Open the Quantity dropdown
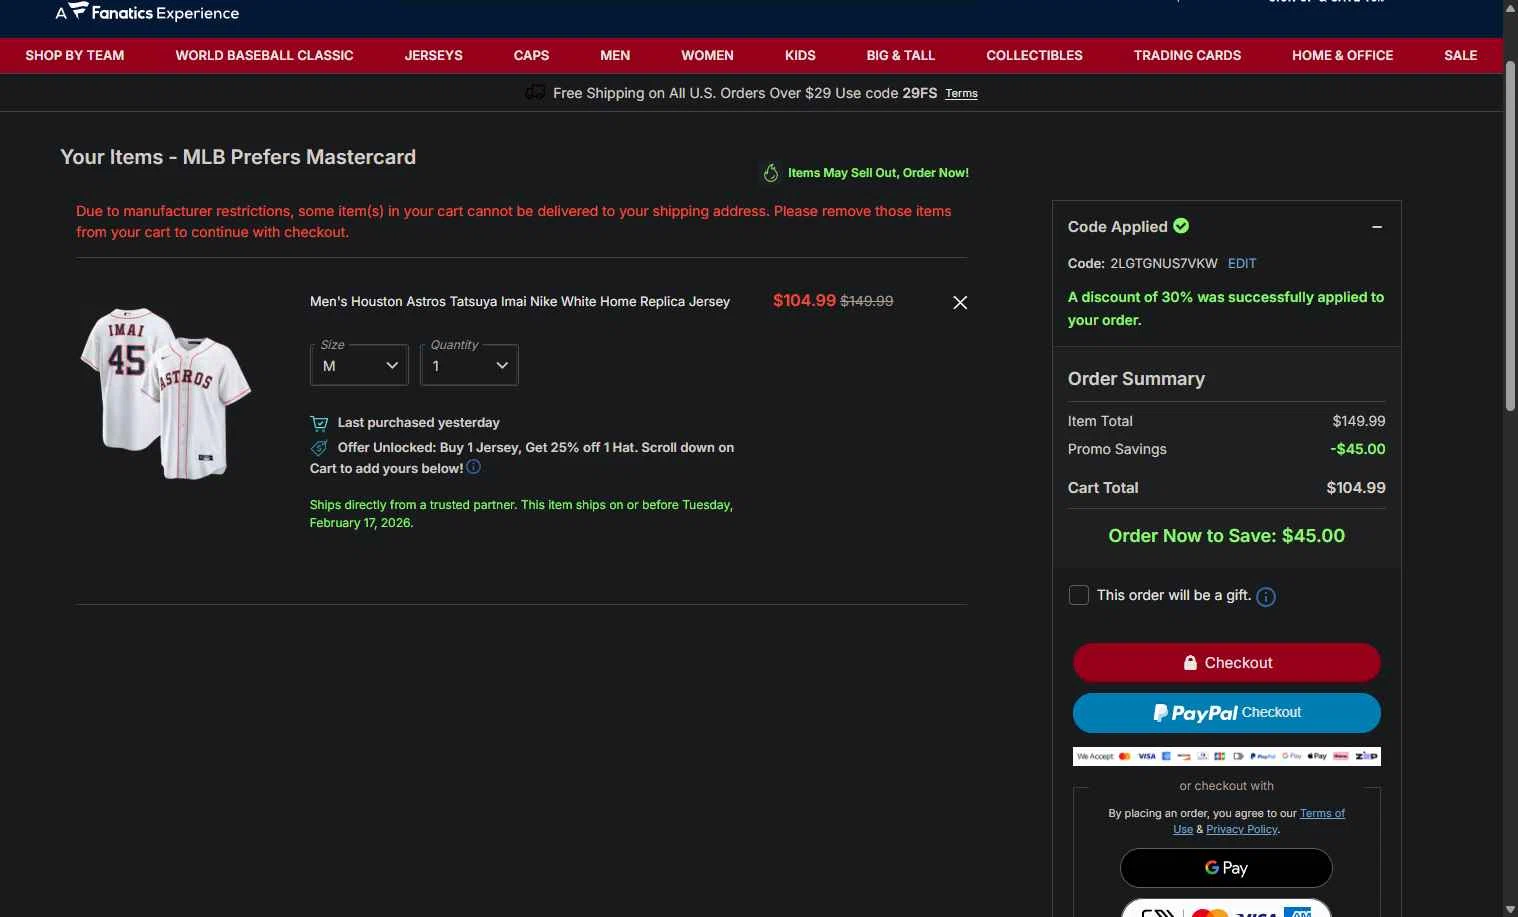Viewport: 1518px width, 917px height. tap(469, 365)
